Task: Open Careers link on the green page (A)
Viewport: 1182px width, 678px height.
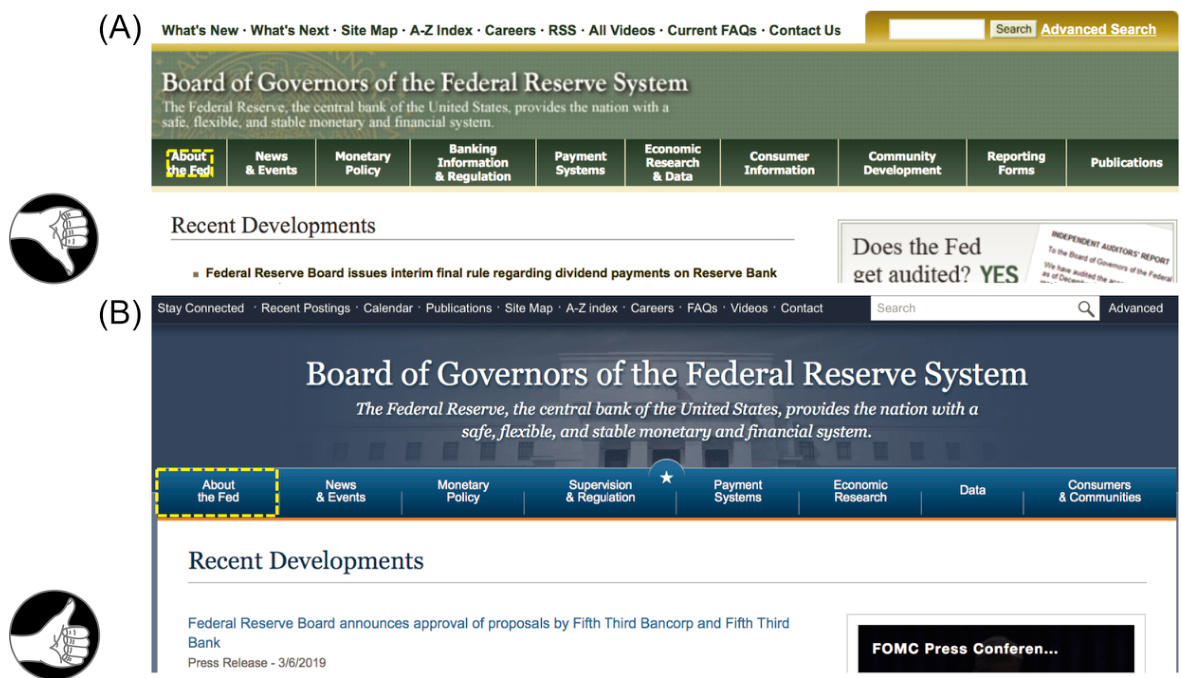Action: coord(510,31)
